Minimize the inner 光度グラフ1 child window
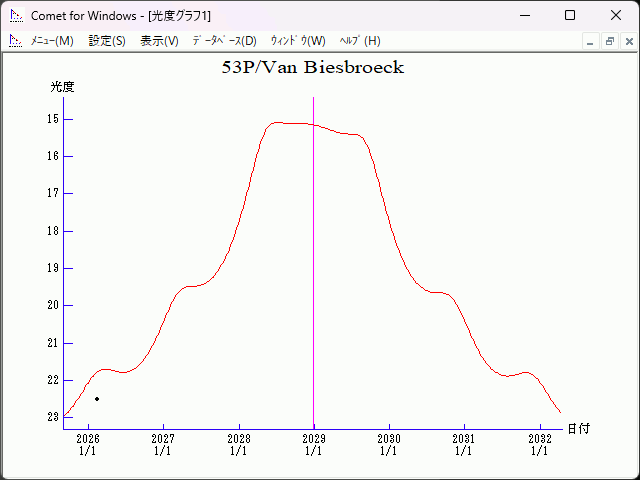The image size is (640, 480). pyautogui.click(x=591, y=41)
